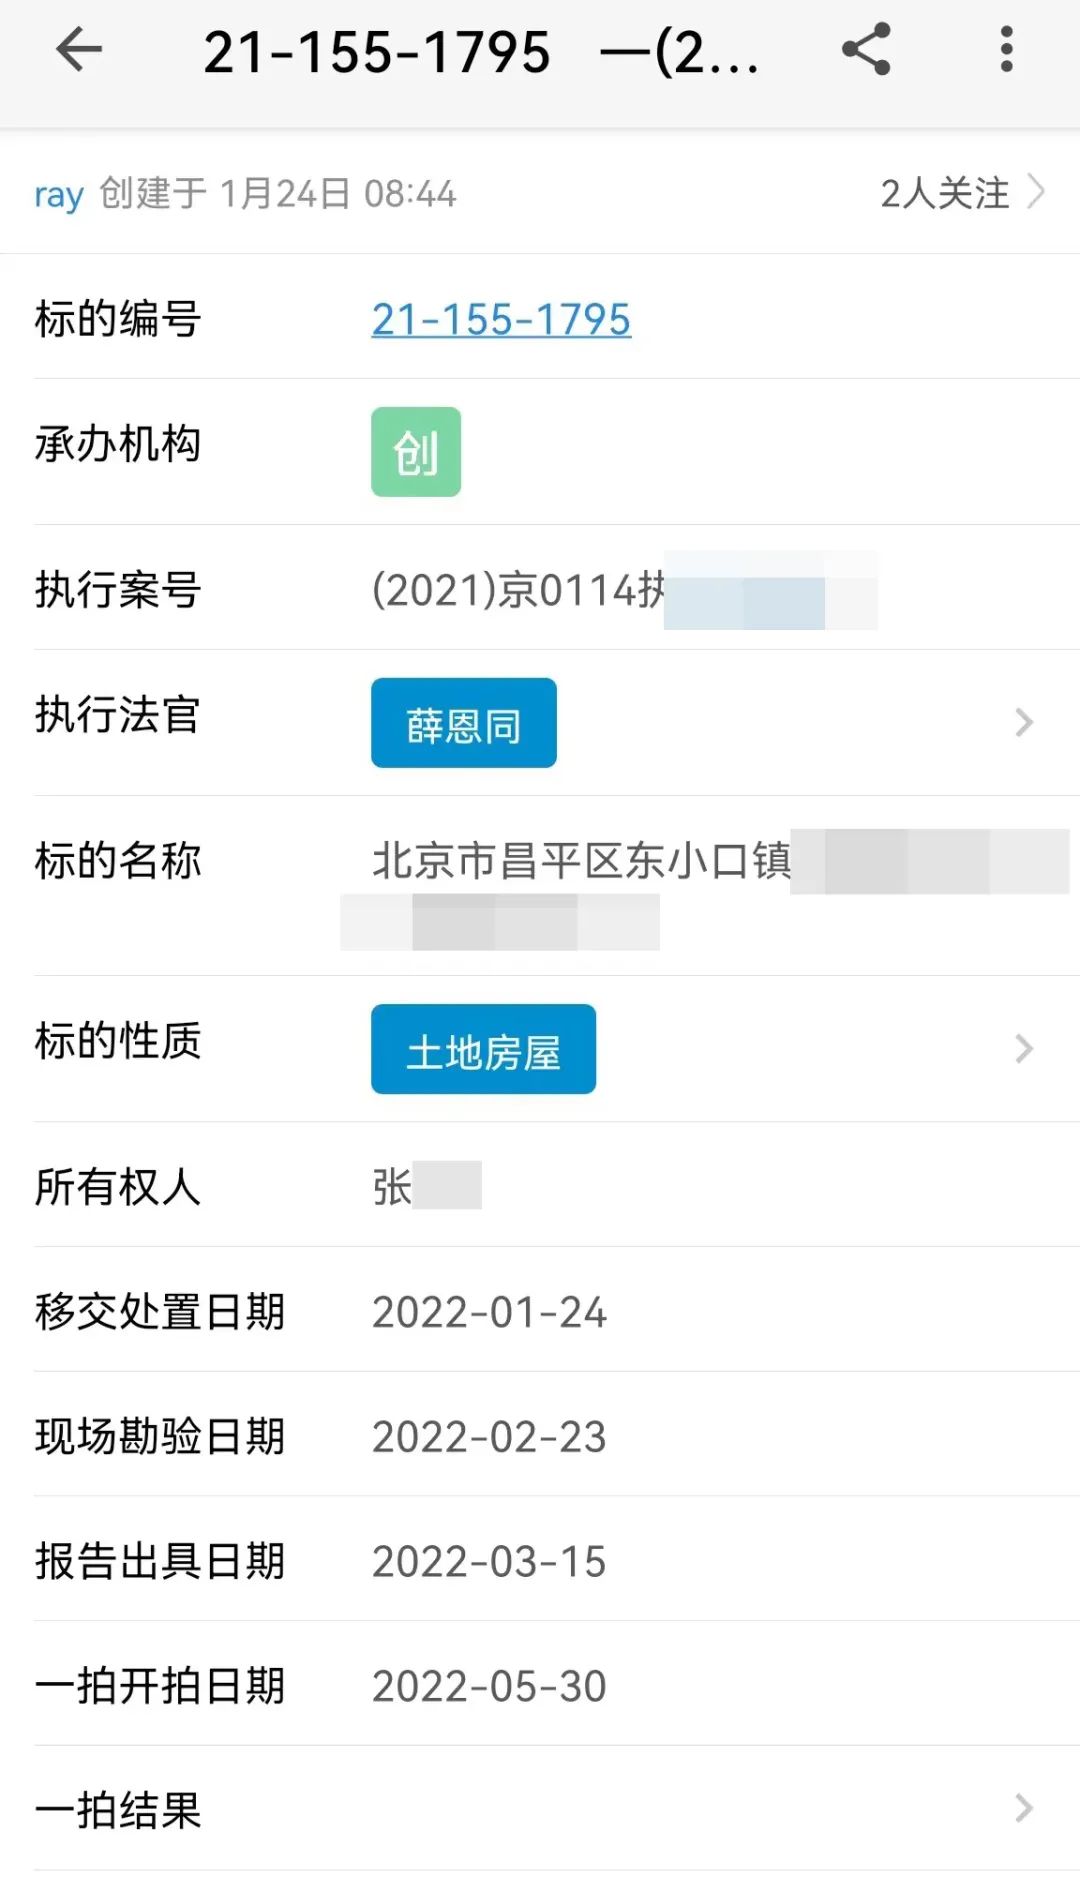Open the 2人关注 followers list

tap(960, 193)
